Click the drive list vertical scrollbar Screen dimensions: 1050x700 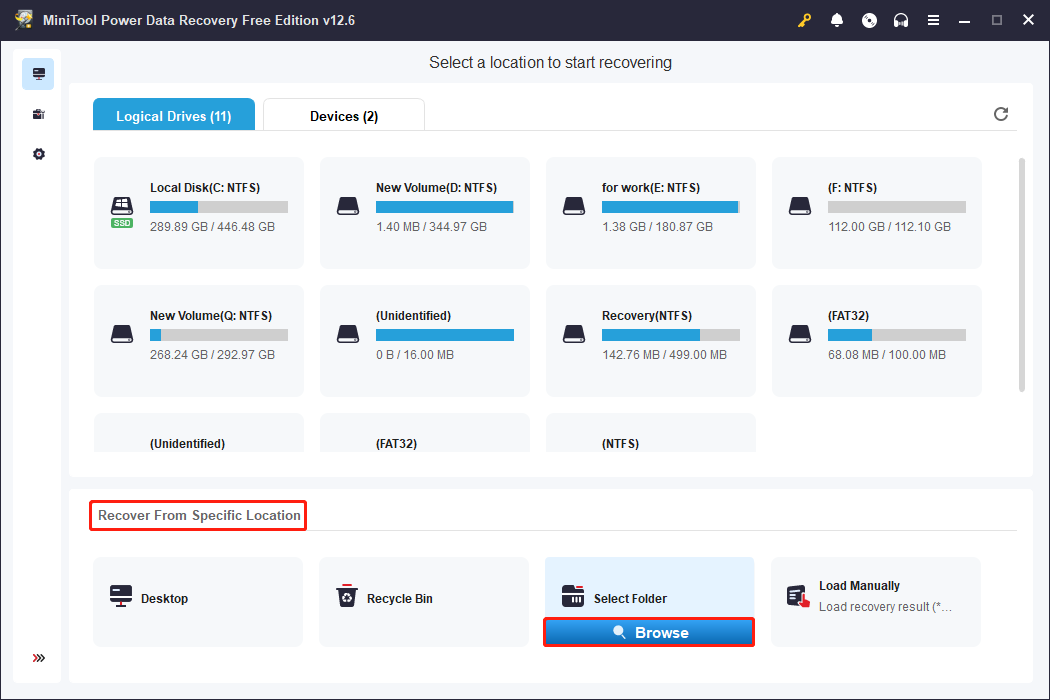pos(1020,270)
